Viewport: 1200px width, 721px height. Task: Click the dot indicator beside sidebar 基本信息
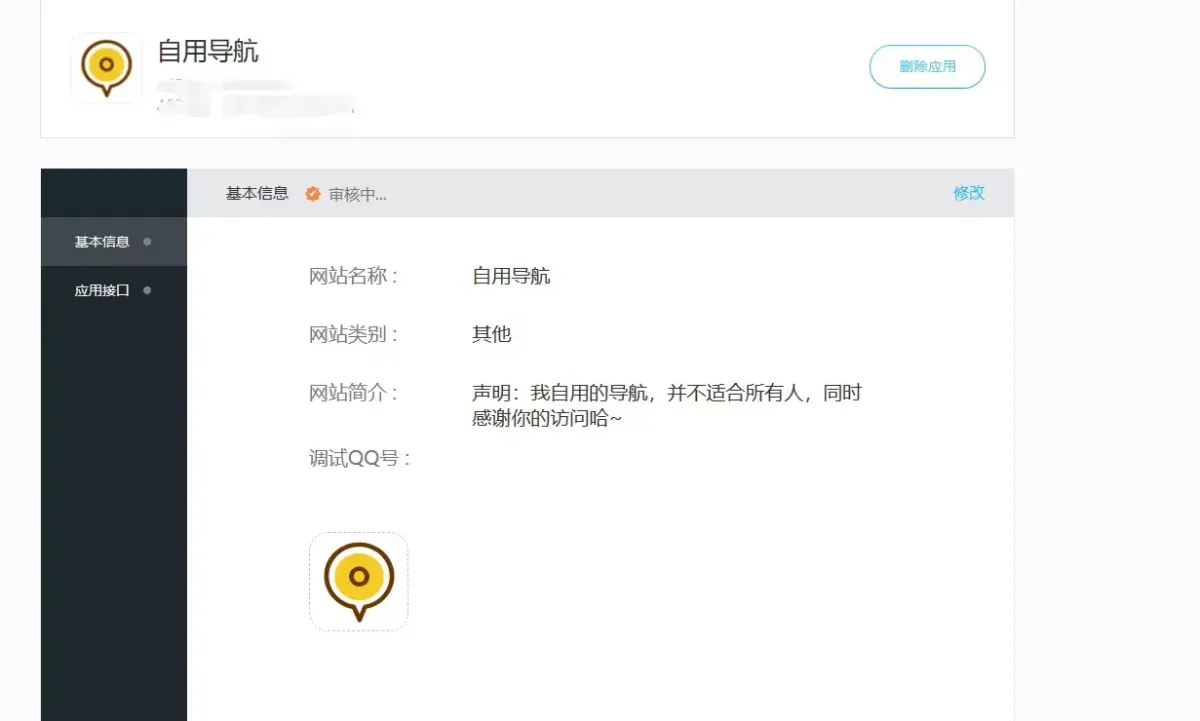tap(147, 241)
